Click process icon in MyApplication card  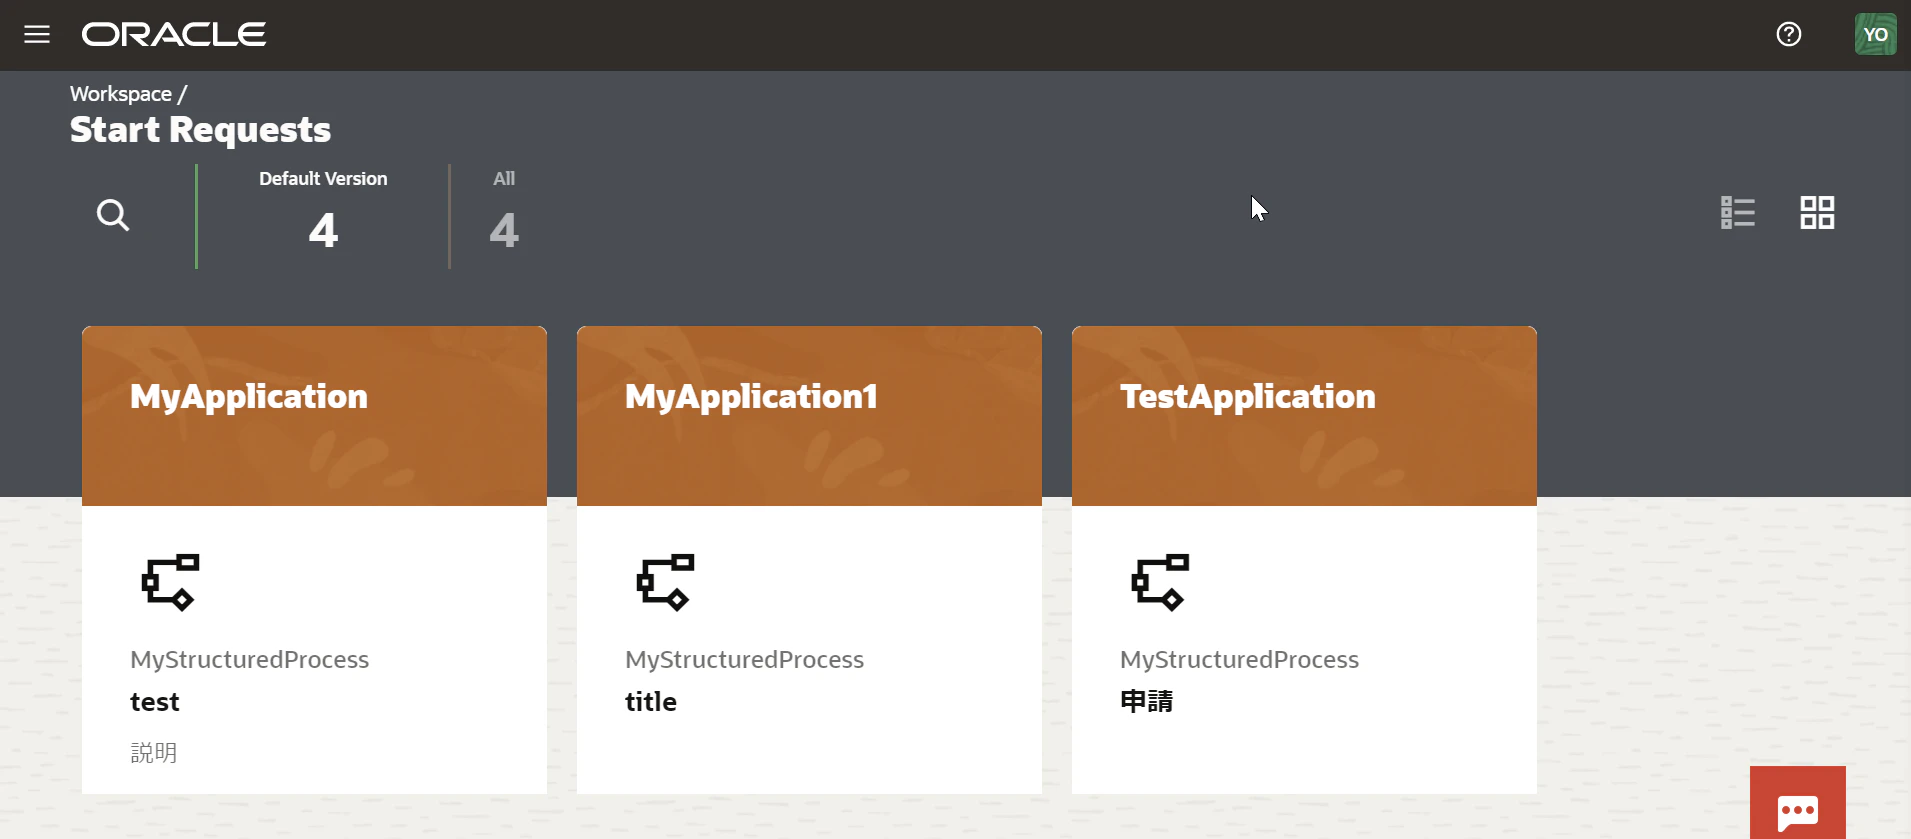pyautogui.click(x=170, y=582)
